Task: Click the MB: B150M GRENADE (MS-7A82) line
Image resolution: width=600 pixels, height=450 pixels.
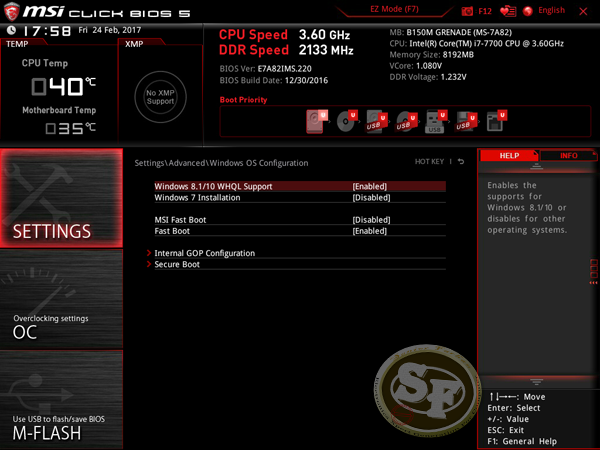Action: click(x=450, y=32)
